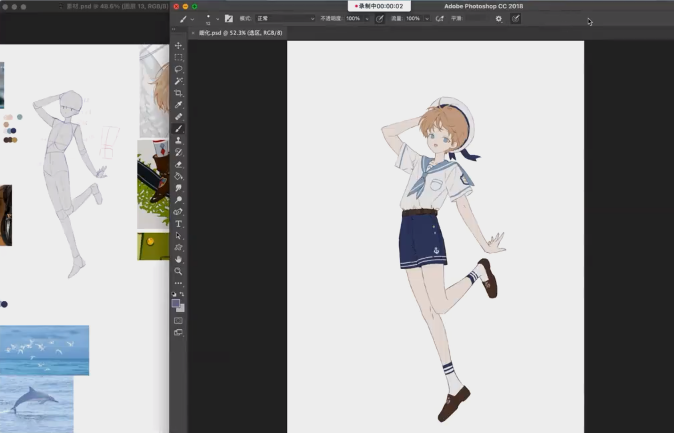Click the foreground color swatch

pos(176,302)
